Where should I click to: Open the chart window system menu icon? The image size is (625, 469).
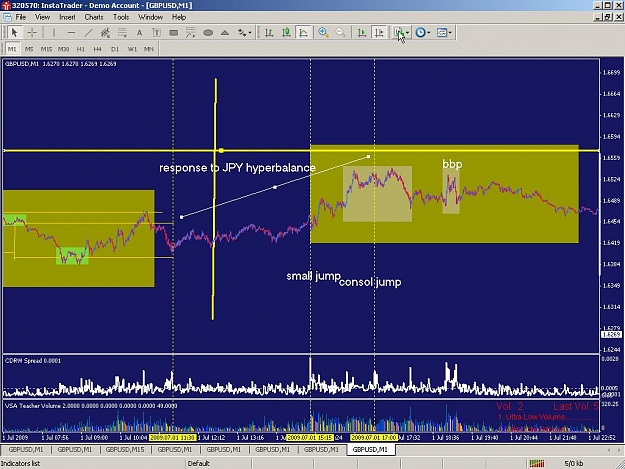pyautogui.click(x=7, y=17)
